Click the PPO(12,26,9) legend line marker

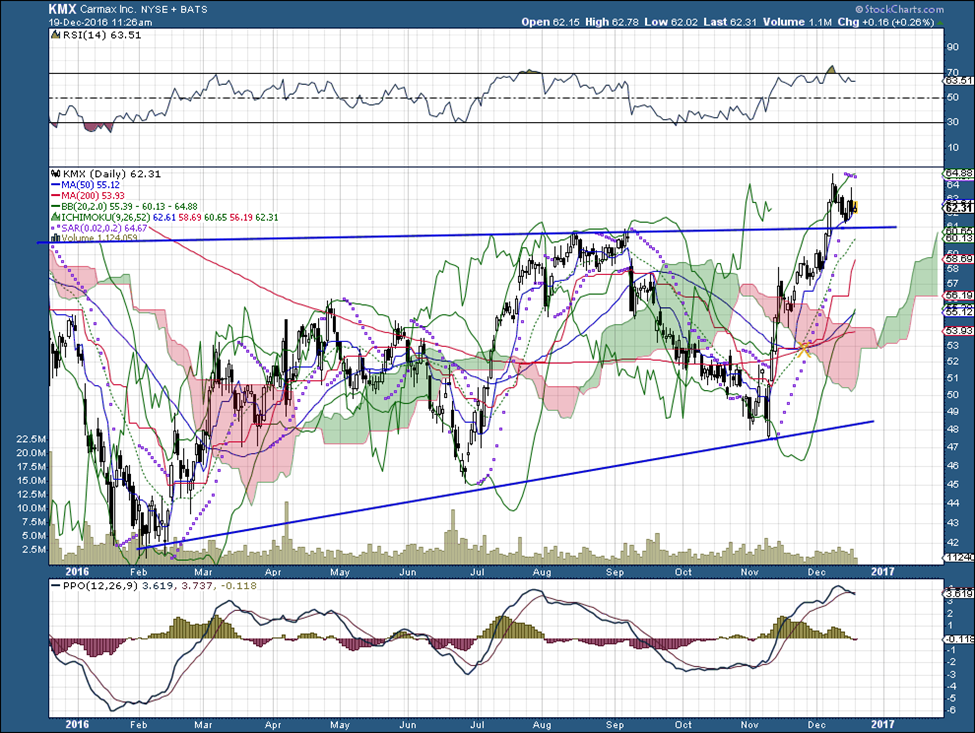coord(57,586)
